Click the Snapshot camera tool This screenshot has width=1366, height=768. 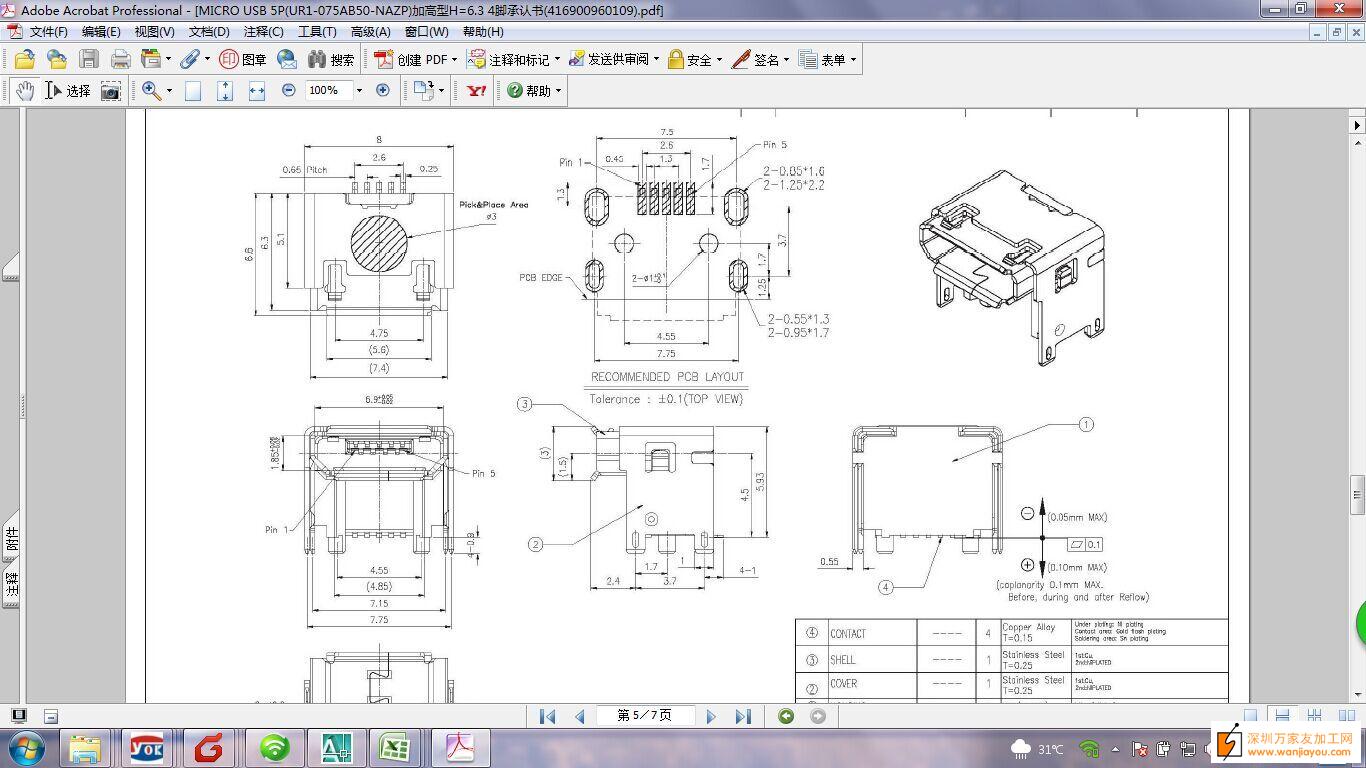111,91
